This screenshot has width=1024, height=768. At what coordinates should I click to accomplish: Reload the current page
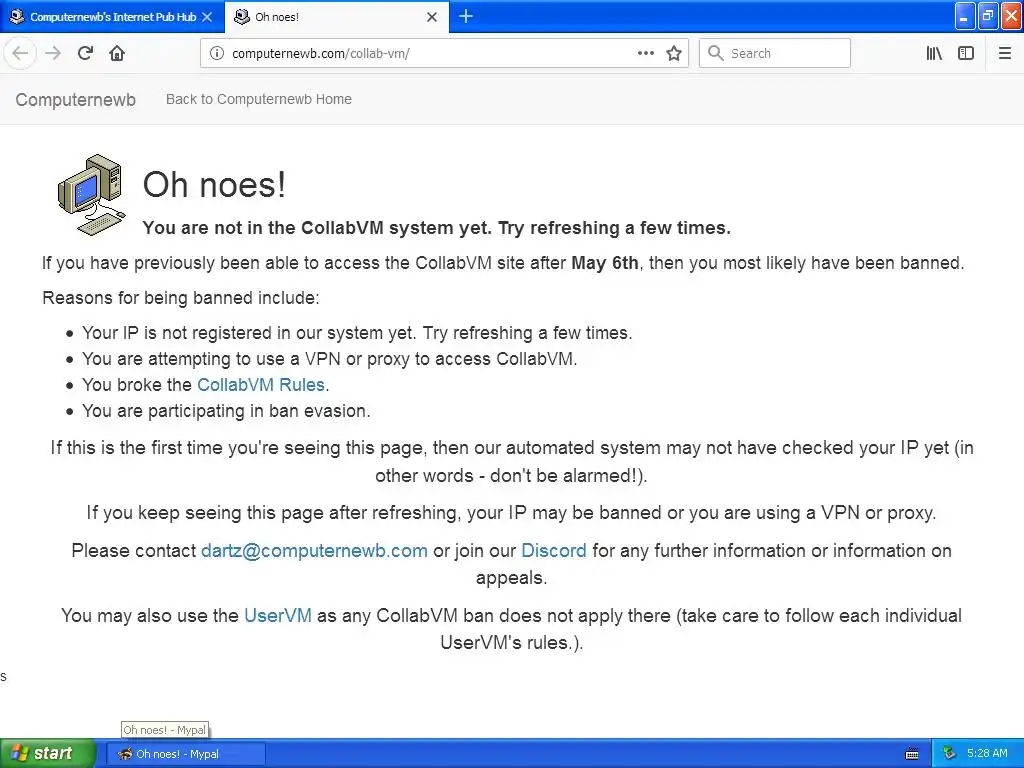[x=85, y=53]
